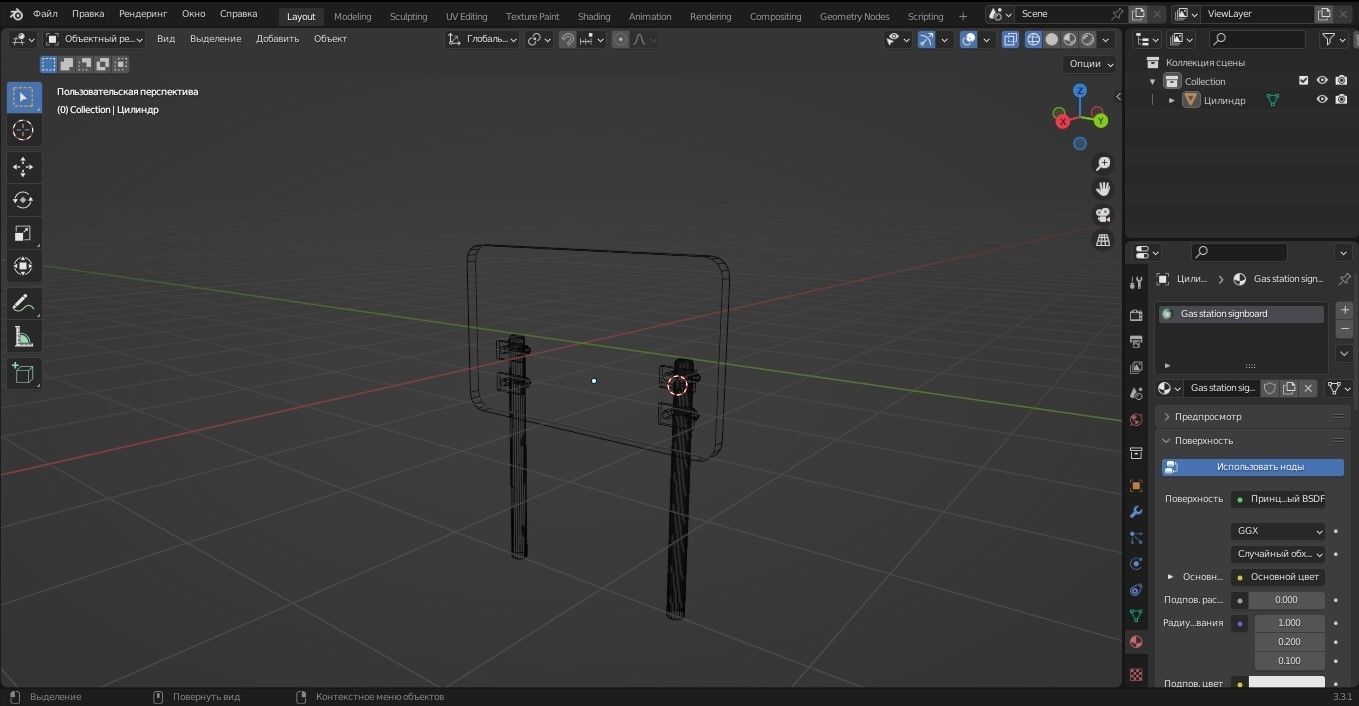
Task: Disable Collection in renders camera icon
Action: tap(1341, 81)
